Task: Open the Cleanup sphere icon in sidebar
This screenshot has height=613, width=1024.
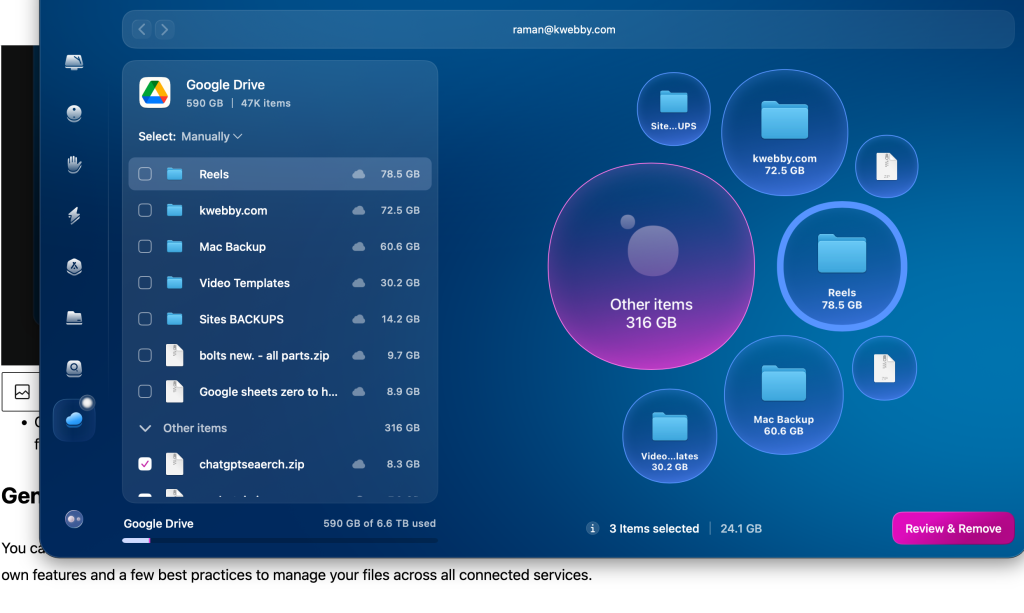Action: click(x=74, y=113)
